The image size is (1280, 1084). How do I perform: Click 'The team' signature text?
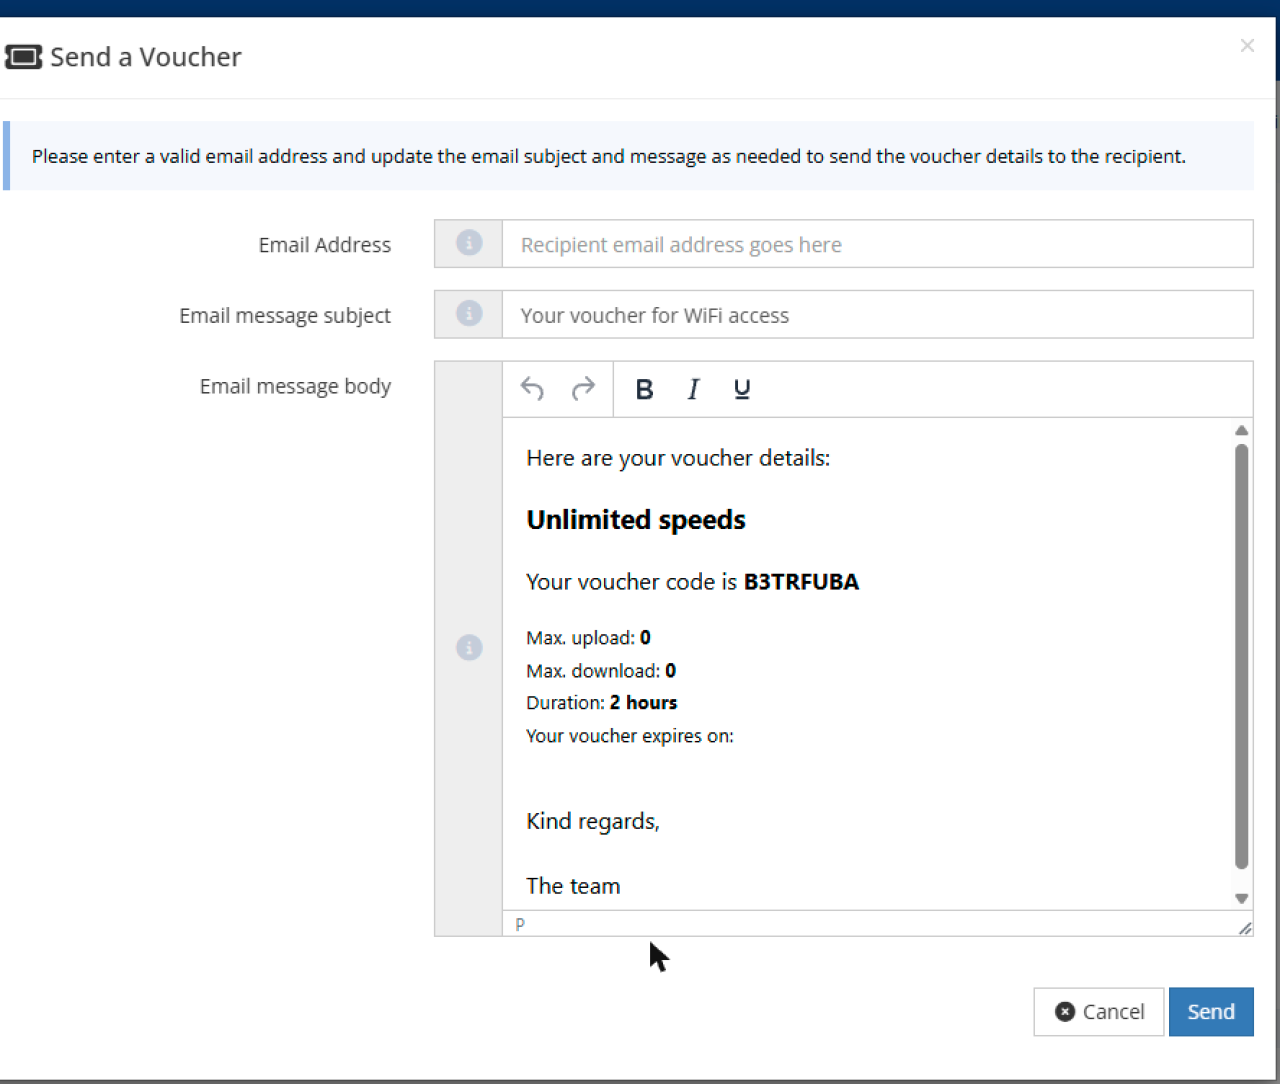coord(573,886)
